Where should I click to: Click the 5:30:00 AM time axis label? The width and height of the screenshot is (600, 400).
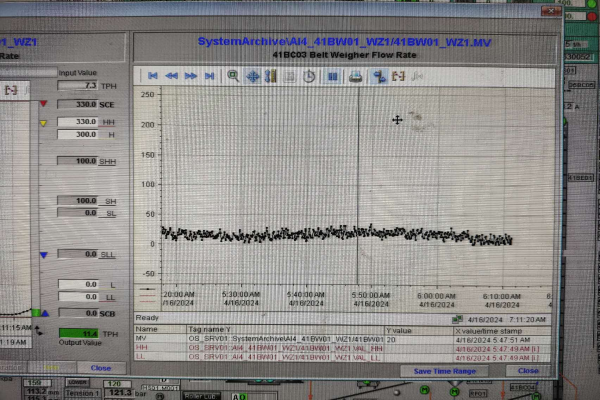(x=241, y=294)
